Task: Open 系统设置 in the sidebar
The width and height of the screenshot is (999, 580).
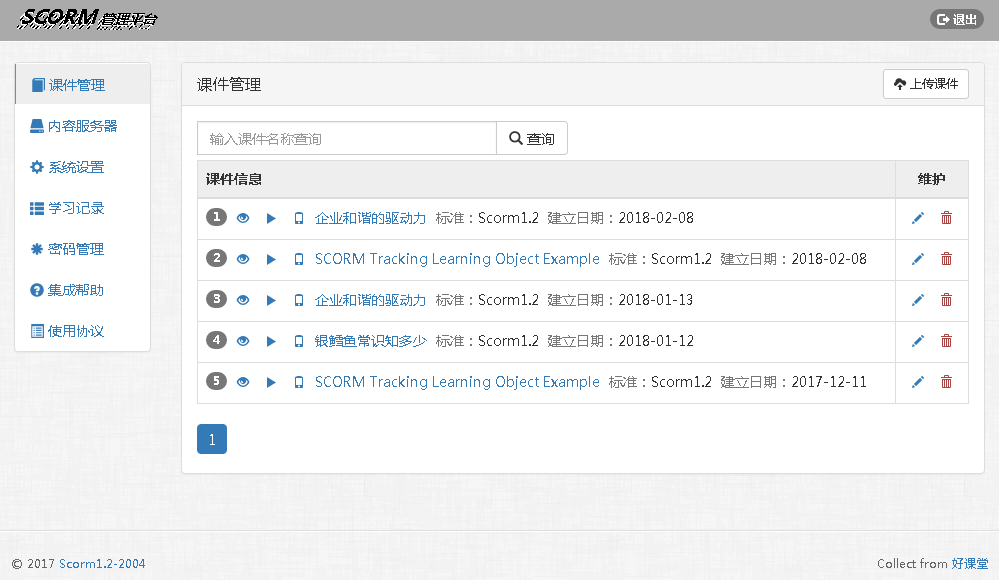Action: tap(76, 167)
